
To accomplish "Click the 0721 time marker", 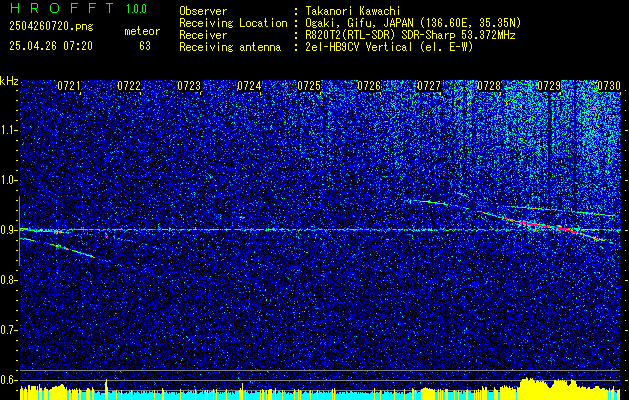I will (69, 86).
